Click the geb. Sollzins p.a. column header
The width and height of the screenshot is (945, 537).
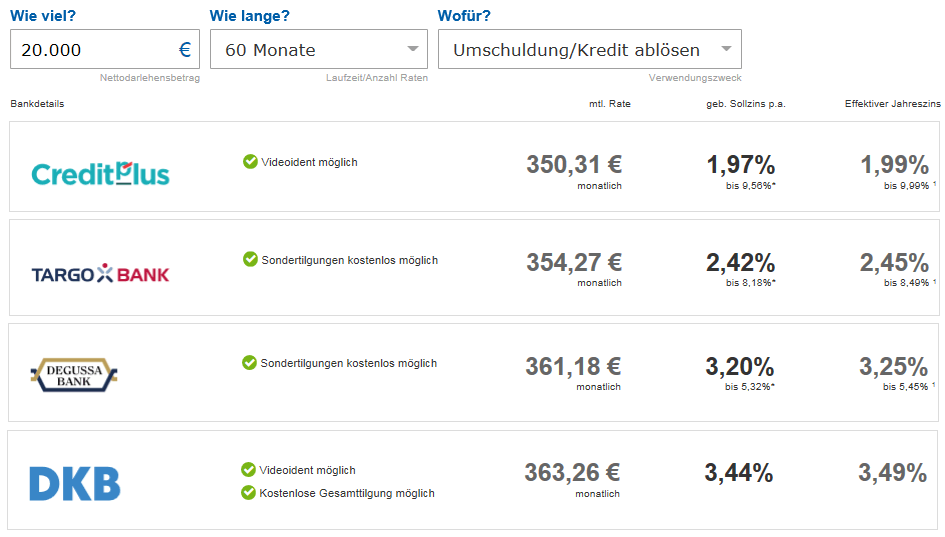[x=746, y=104]
